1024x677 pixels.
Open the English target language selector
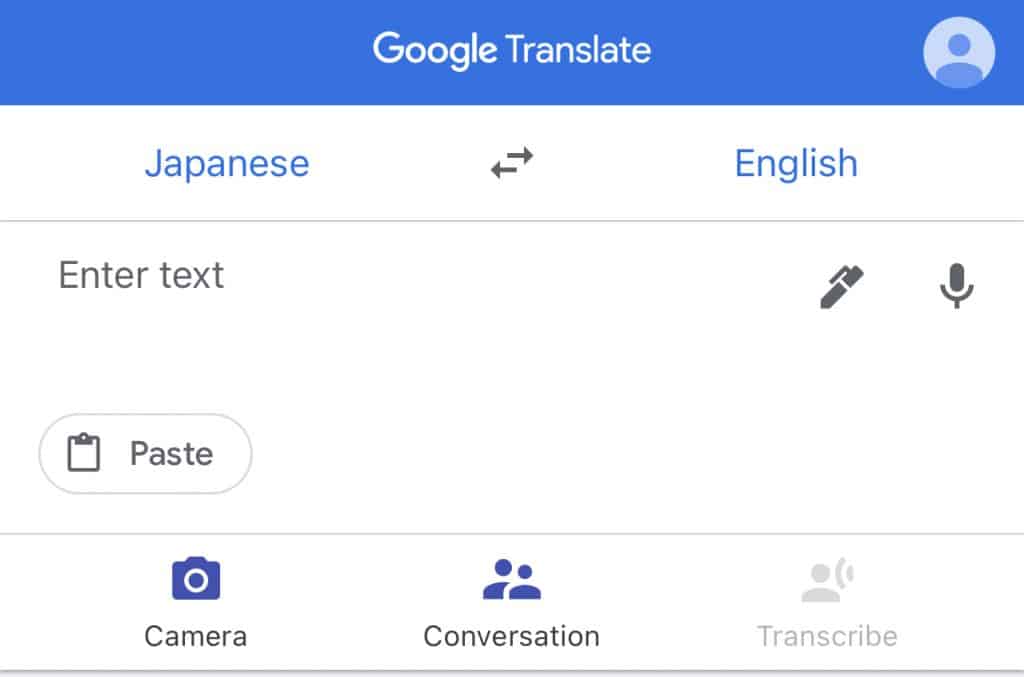pos(796,163)
